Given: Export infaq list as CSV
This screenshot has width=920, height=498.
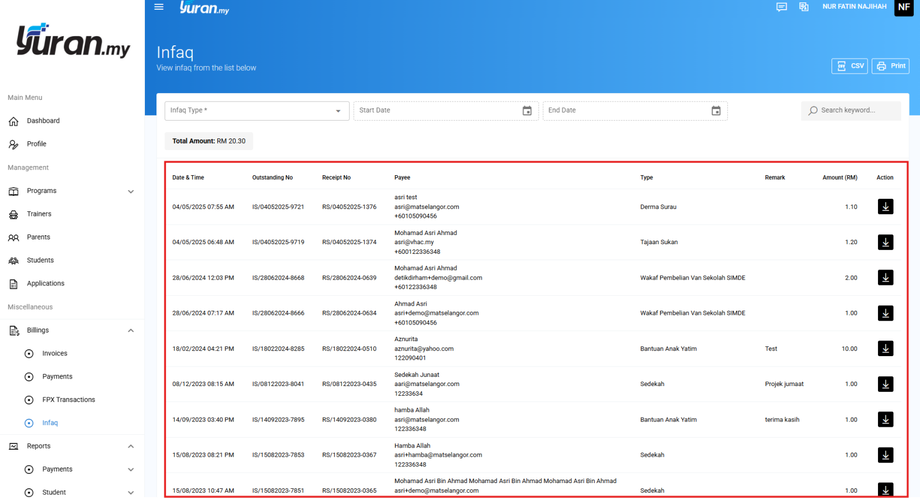Looking at the screenshot, I should click(x=849, y=66).
